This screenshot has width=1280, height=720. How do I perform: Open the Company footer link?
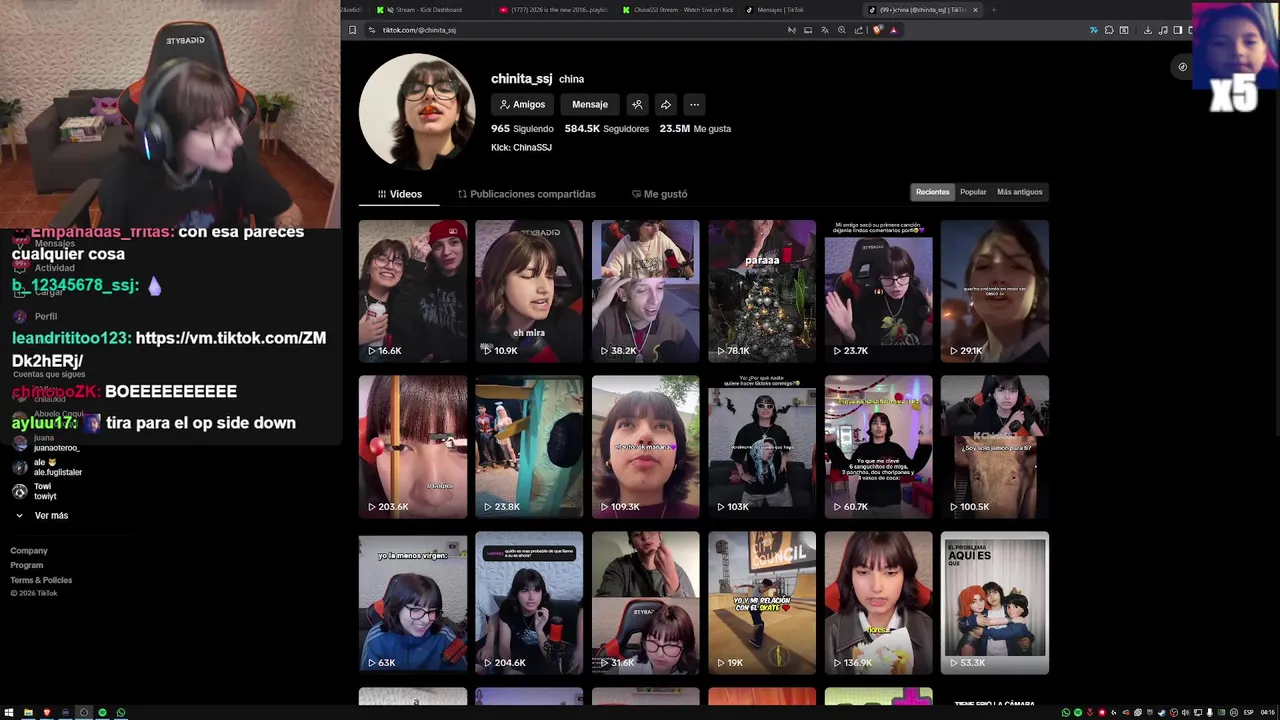click(x=29, y=551)
